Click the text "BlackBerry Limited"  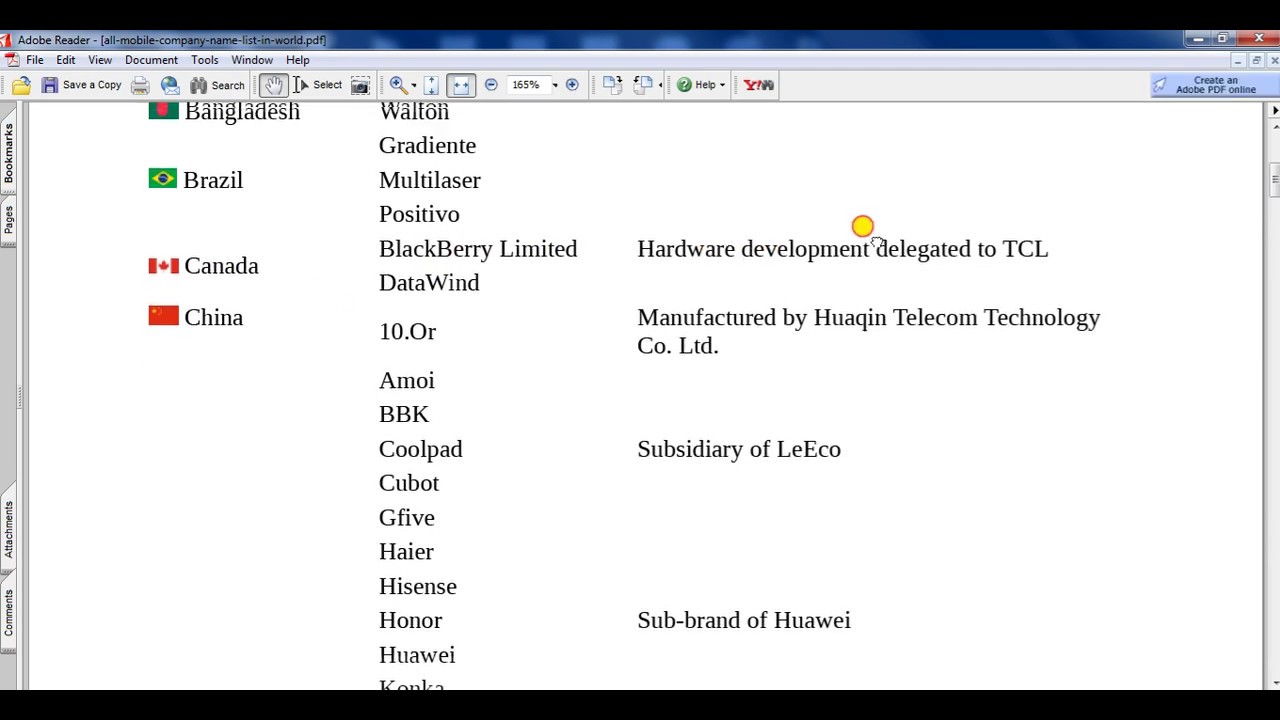point(478,249)
